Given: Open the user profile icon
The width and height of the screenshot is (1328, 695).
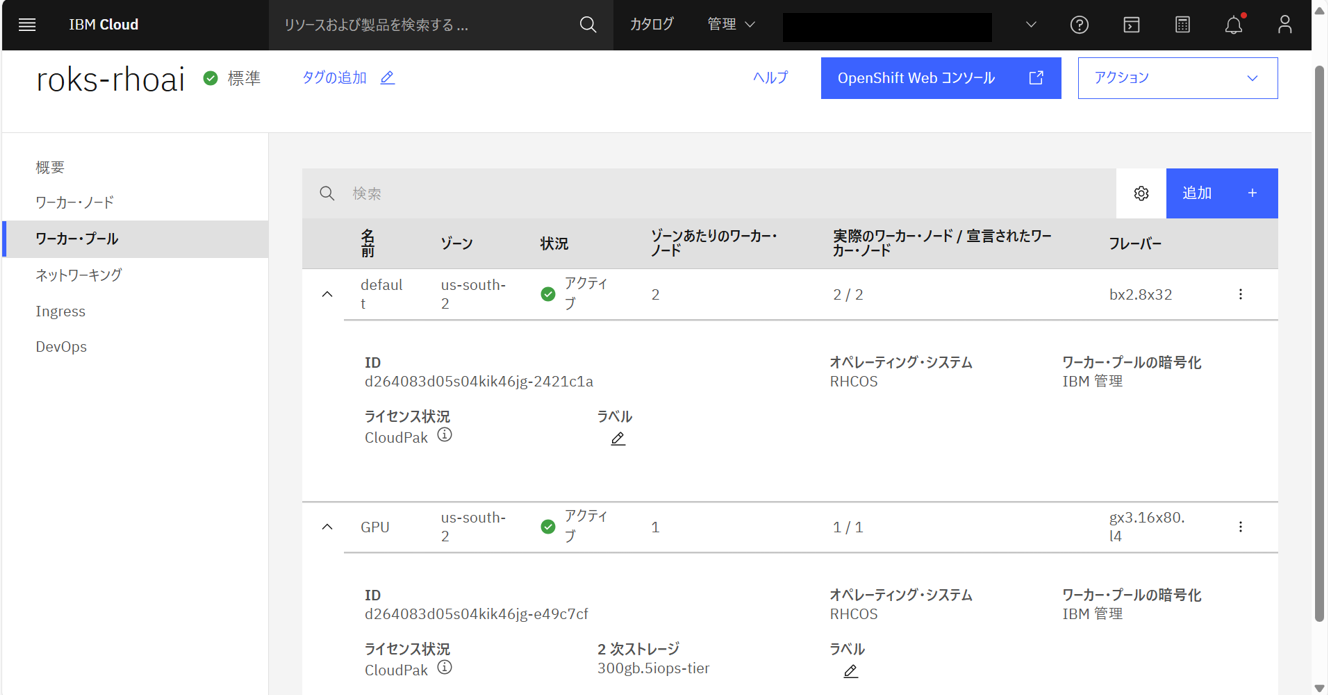Looking at the screenshot, I should [x=1285, y=25].
